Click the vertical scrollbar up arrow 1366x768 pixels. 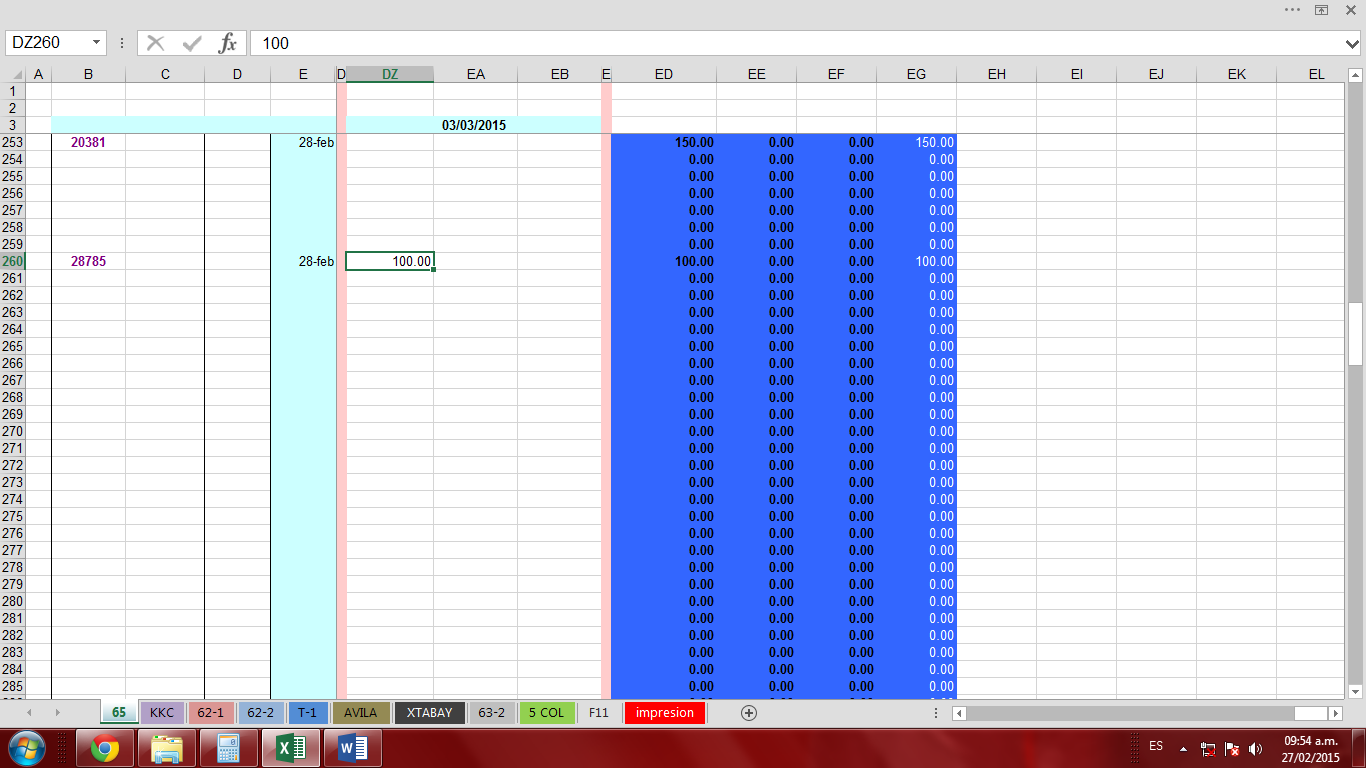pyautogui.click(x=1356, y=74)
